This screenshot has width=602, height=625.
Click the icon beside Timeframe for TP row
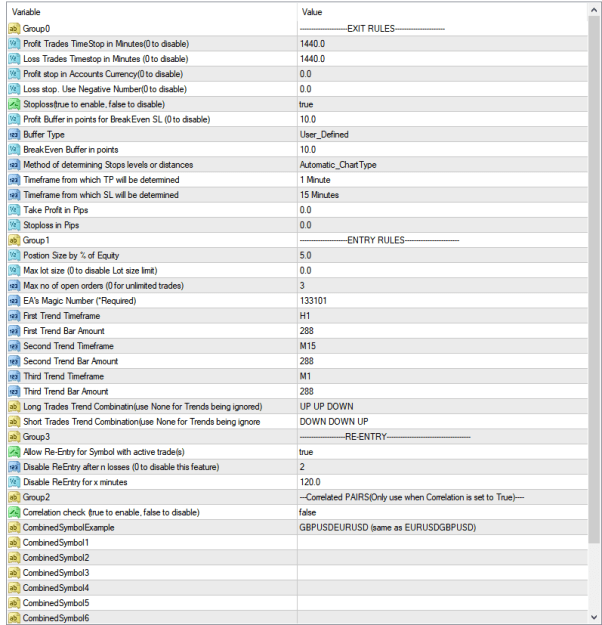14,180
